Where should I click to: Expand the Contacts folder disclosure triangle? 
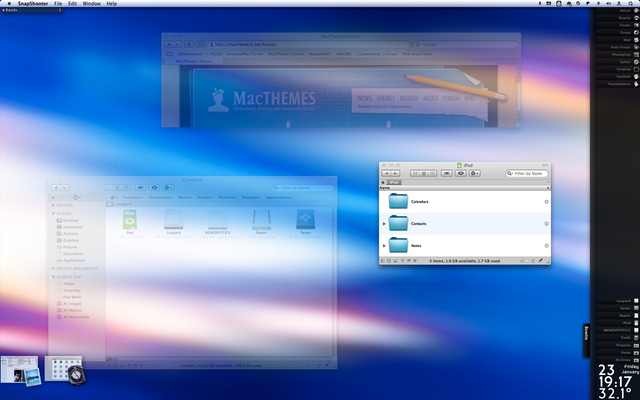click(x=384, y=224)
